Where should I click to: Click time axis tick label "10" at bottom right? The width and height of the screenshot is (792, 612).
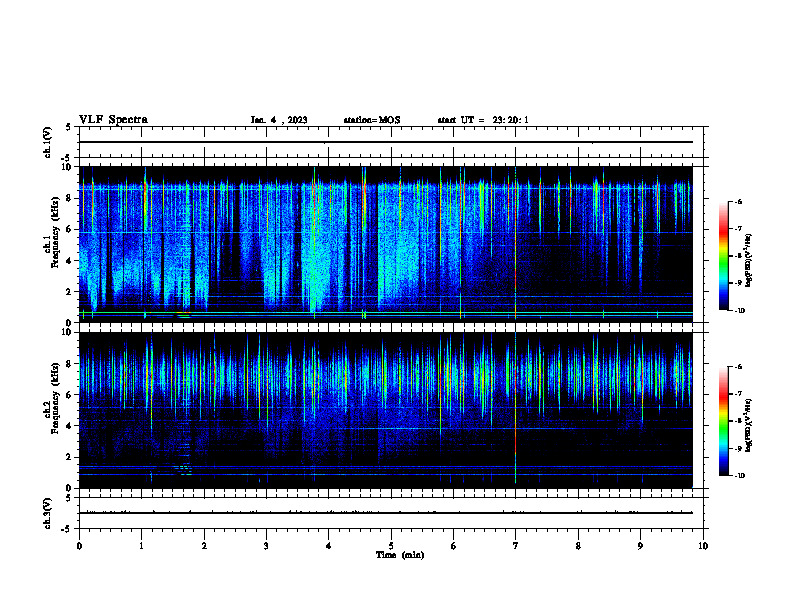click(703, 546)
